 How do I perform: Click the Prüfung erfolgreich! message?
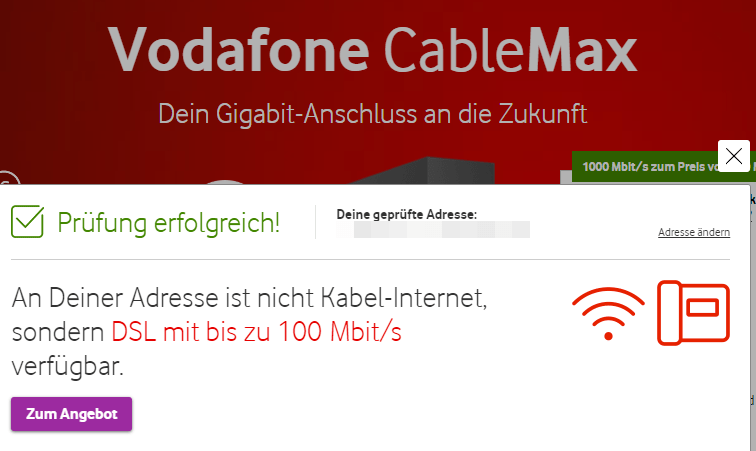click(x=168, y=223)
